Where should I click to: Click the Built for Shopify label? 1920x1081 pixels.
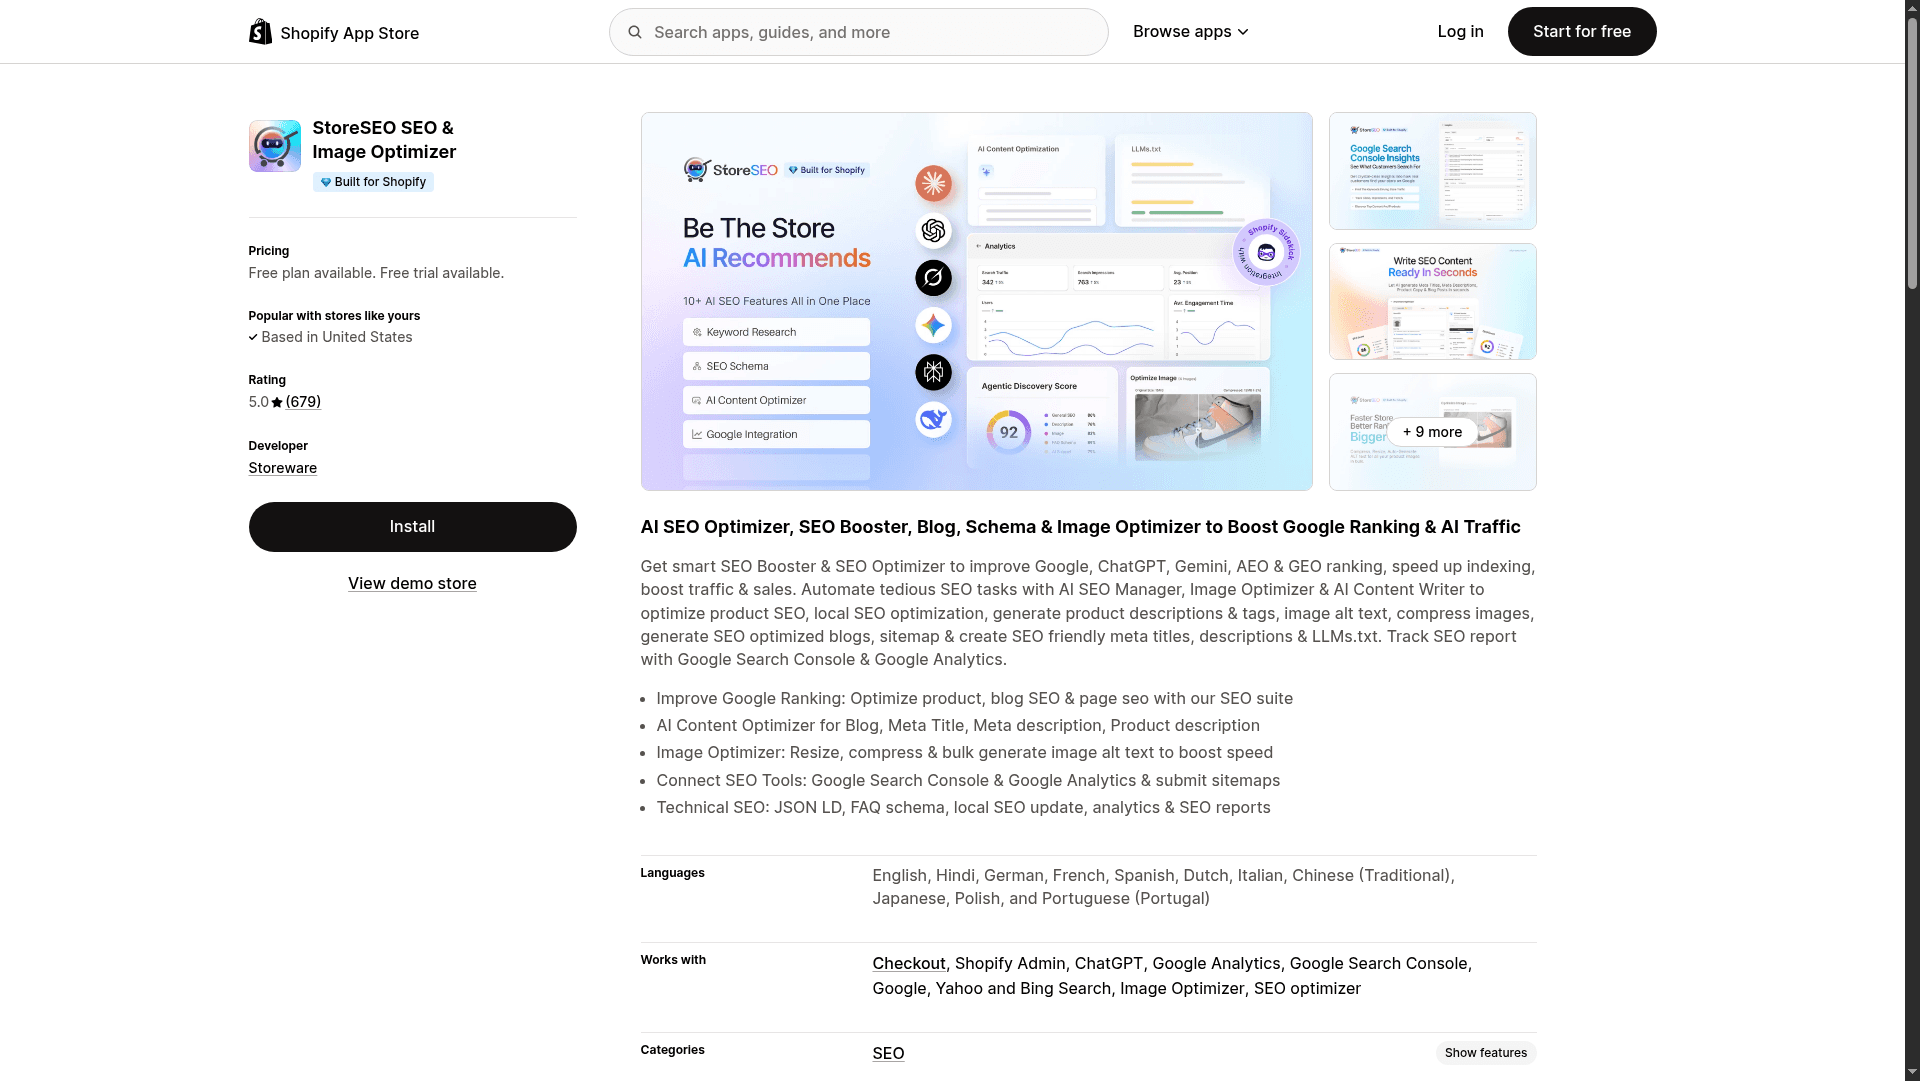point(380,182)
